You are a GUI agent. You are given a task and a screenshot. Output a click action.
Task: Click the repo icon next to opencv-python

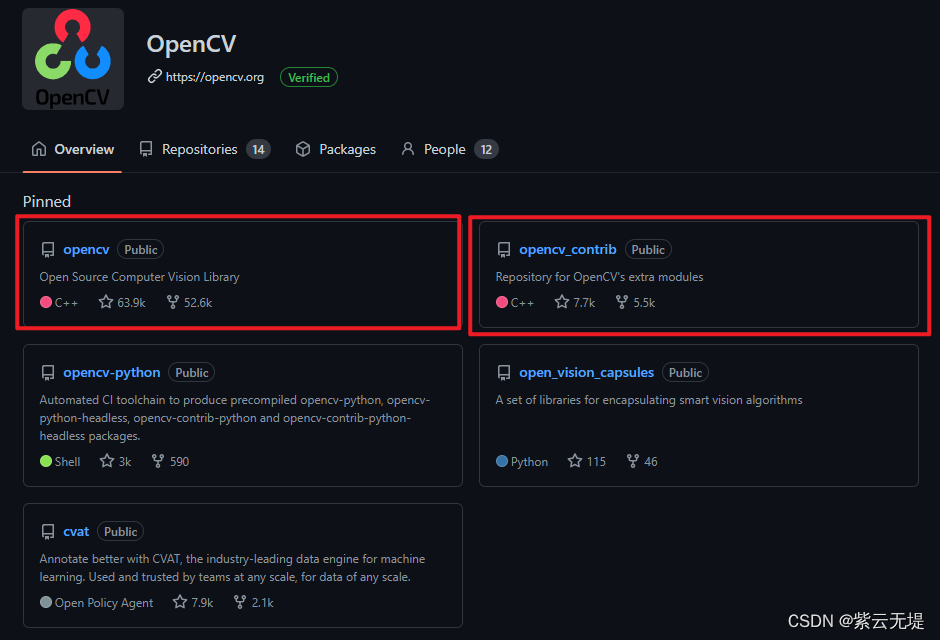[x=48, y=373]
